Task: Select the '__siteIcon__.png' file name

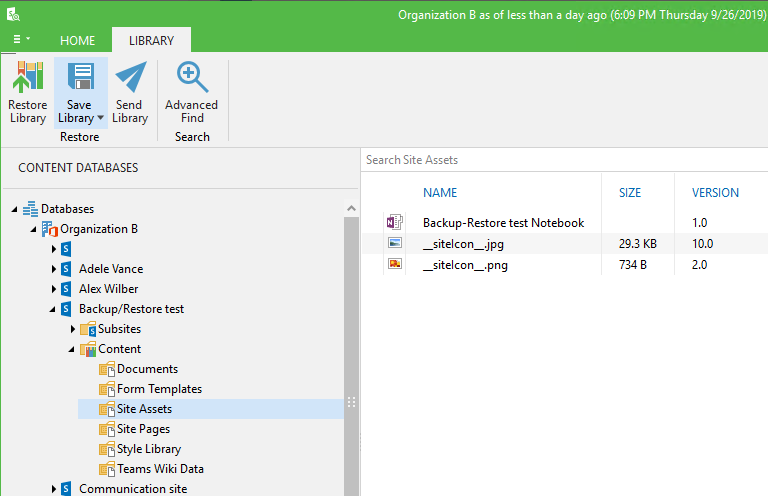Action: [x=465, y=265]
